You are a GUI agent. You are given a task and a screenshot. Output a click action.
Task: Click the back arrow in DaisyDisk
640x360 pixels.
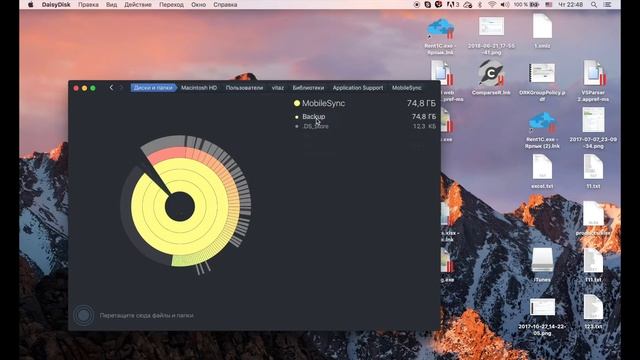point(111,87)
